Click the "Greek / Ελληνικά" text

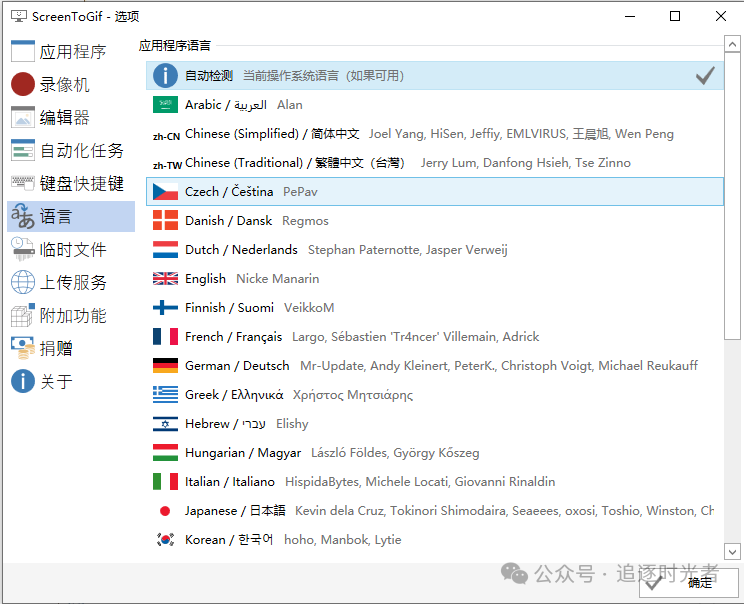pos(234,394)
